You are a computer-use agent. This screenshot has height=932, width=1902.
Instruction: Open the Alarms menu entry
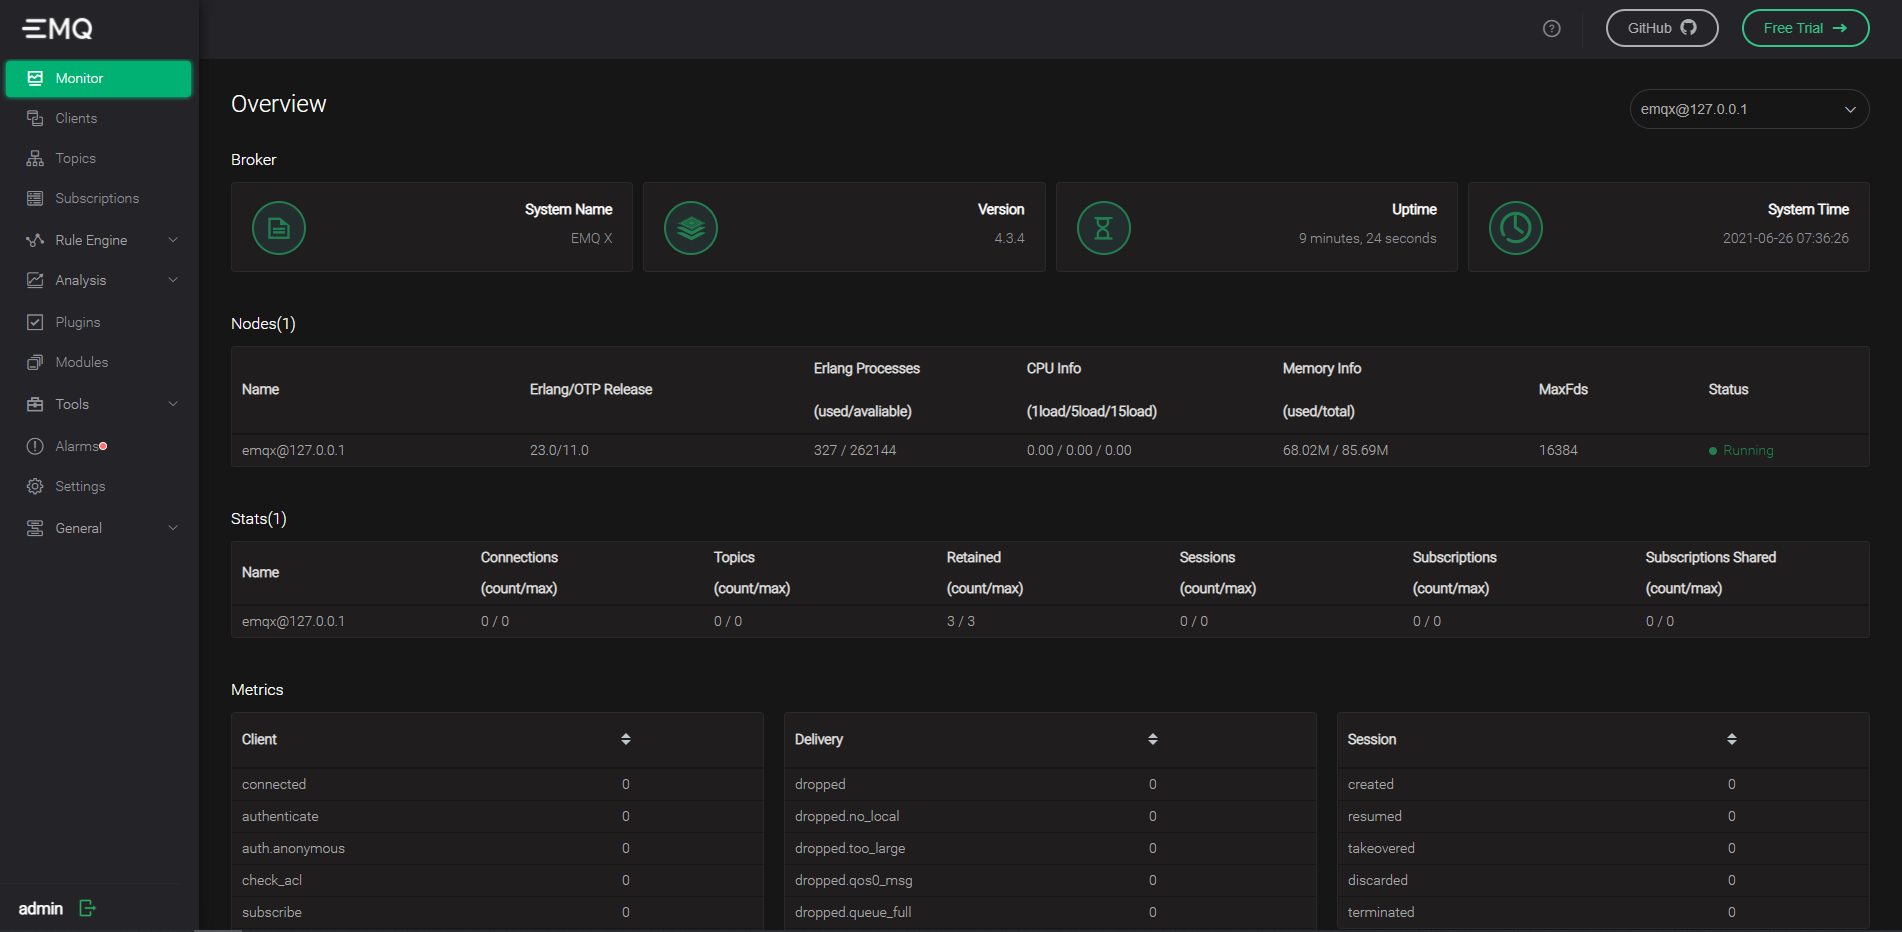pos(98,446)
